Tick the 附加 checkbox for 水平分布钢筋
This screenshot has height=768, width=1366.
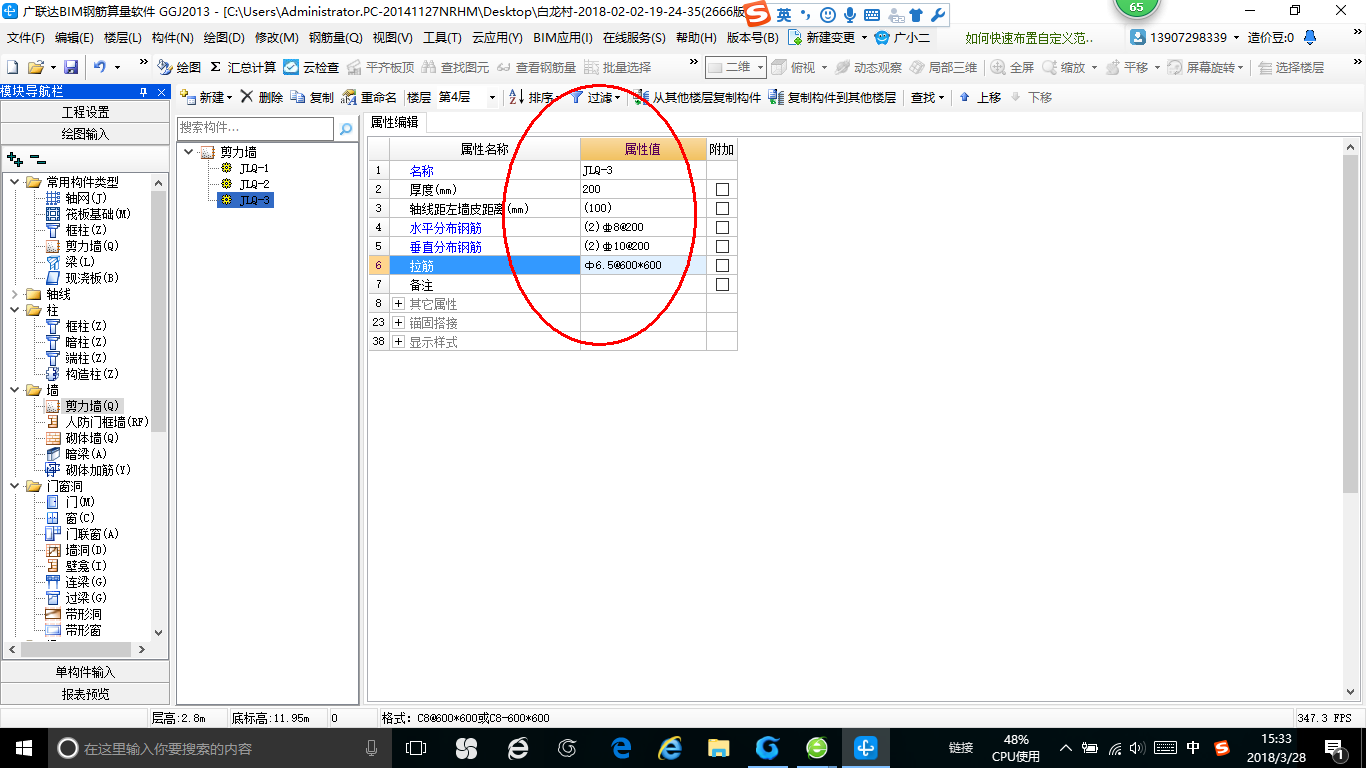point(722,227)
